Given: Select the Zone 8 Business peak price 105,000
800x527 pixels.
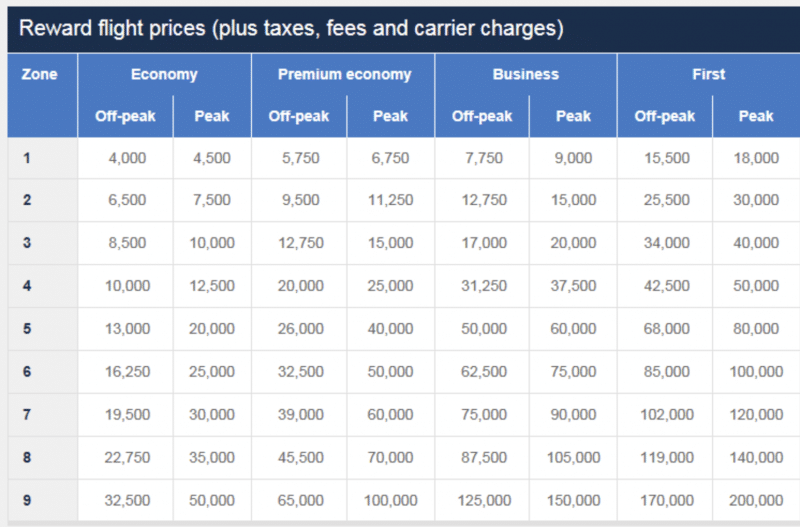Looking at the screenshot, I should 573,457.
